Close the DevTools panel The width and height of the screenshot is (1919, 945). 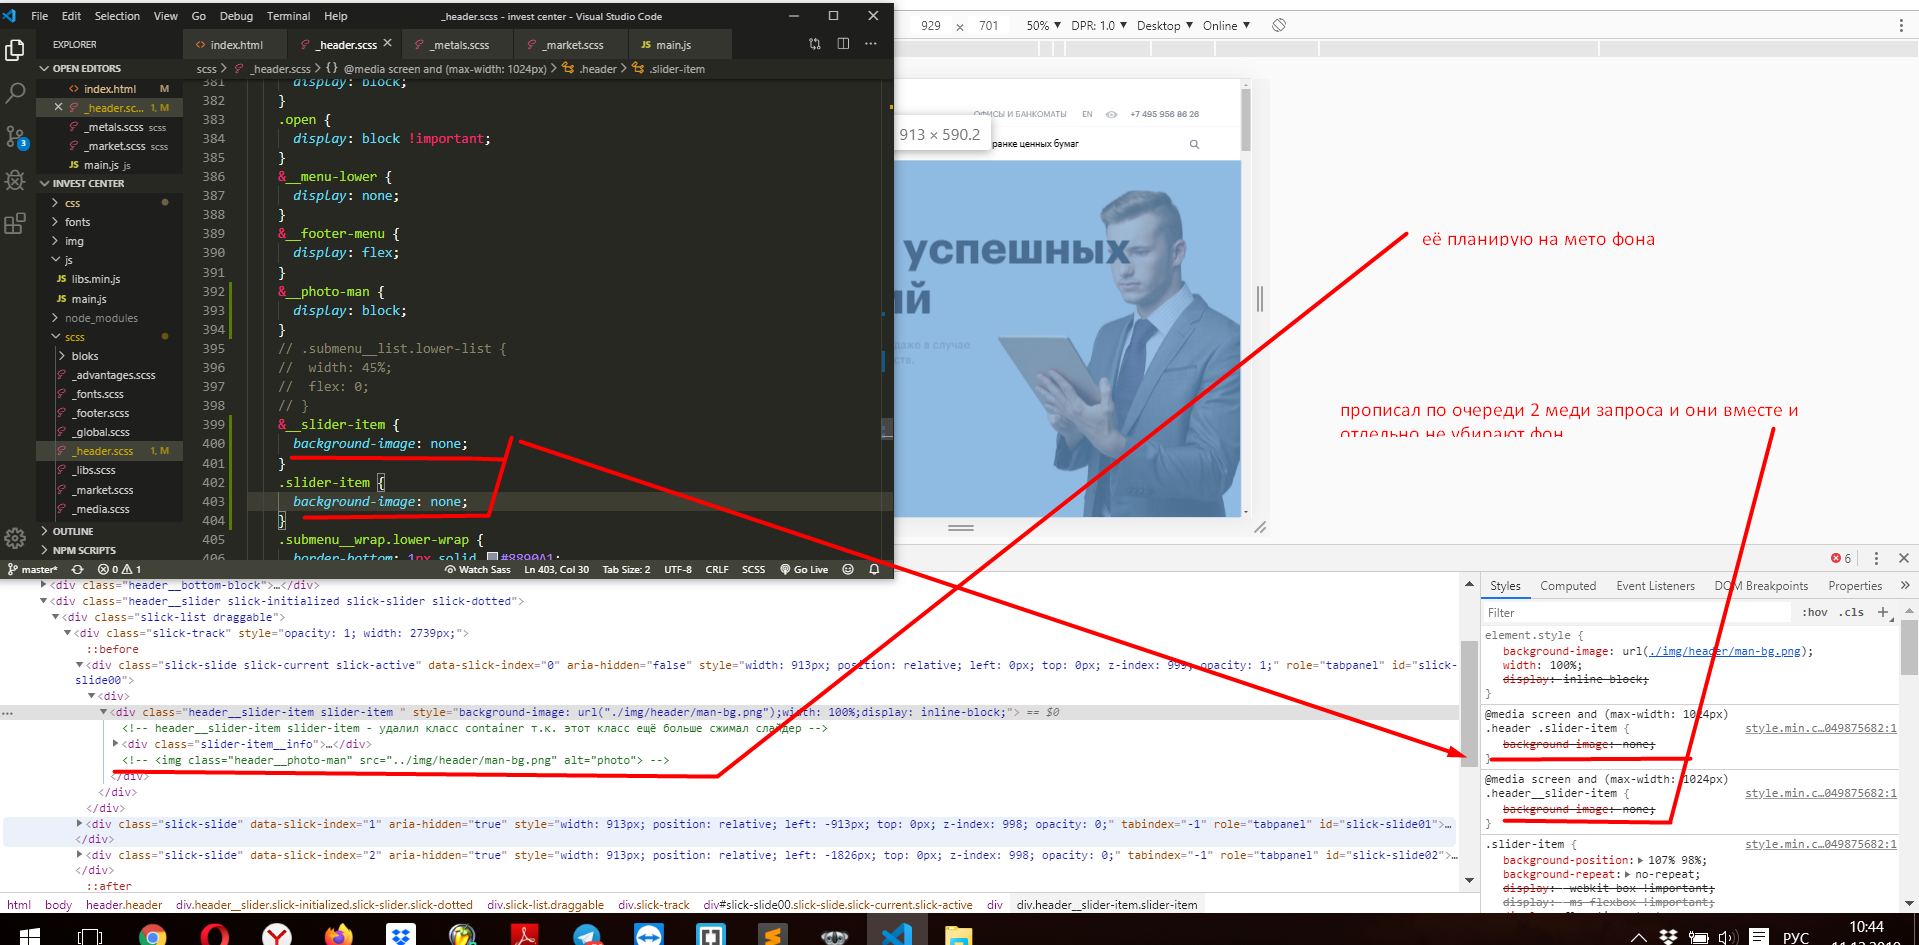(x=1904, y=558)
